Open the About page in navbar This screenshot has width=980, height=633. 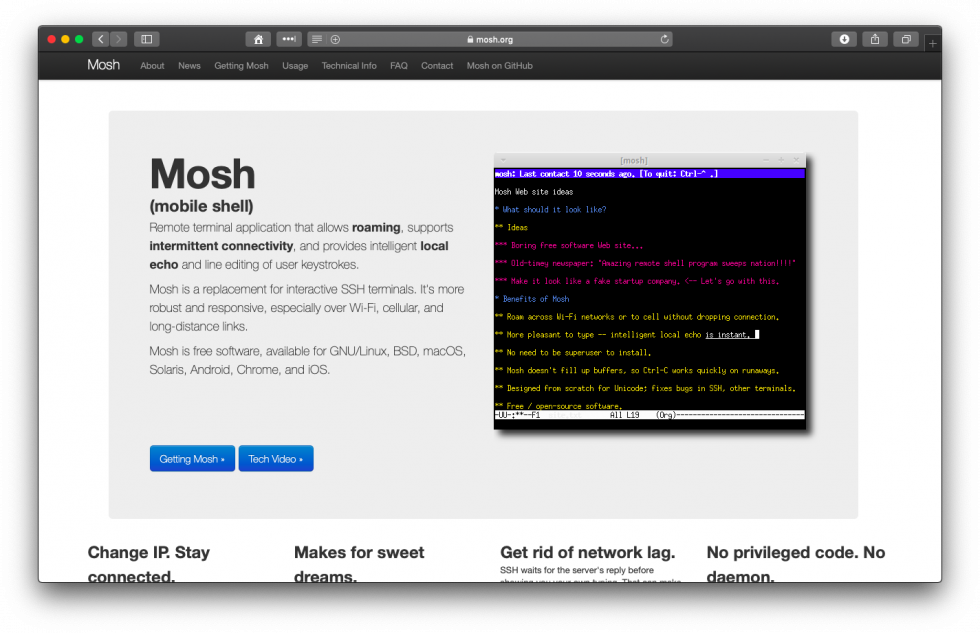(152, 66)
